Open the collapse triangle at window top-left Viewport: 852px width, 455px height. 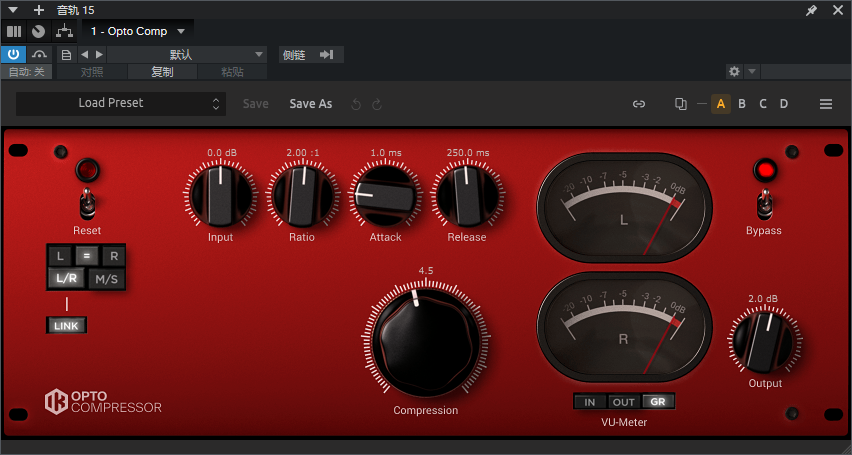coord(13,10)
